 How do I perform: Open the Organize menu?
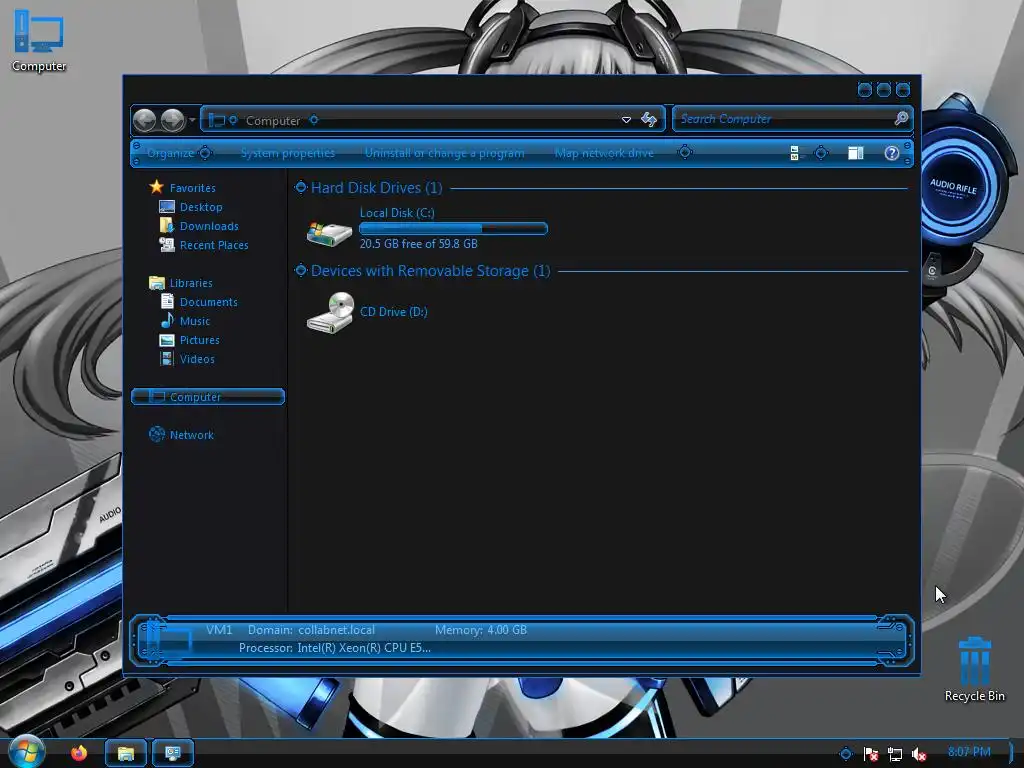pos(179,153)
